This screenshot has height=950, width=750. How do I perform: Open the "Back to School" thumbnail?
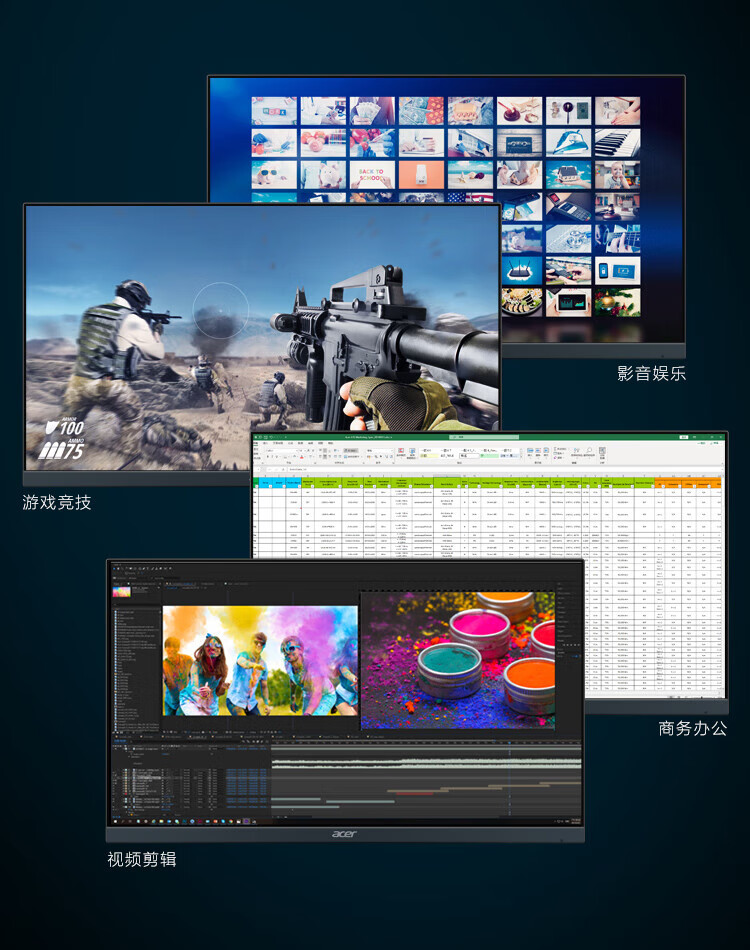(372, 174)
